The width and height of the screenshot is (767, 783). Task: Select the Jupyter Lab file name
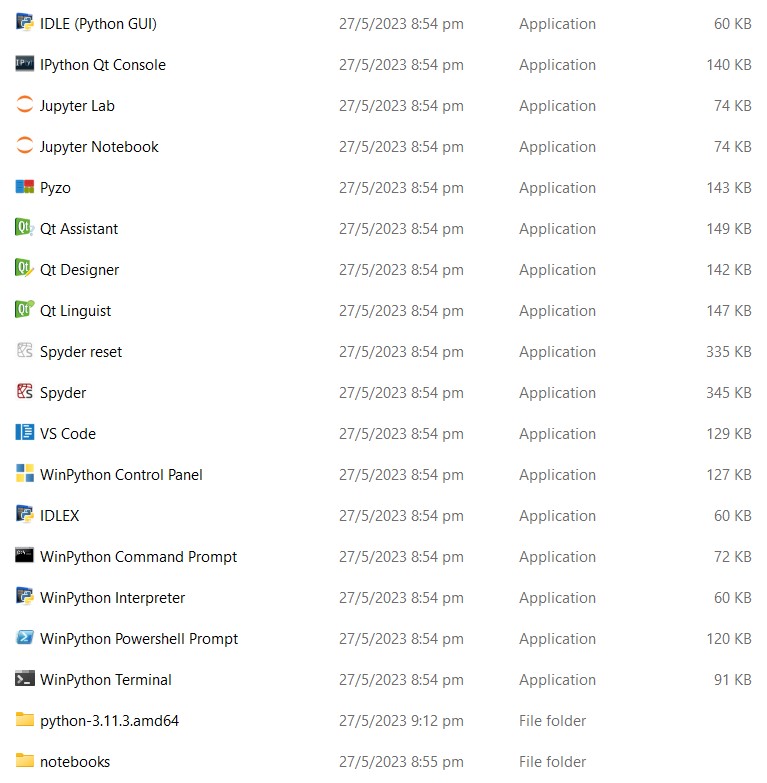77,106
